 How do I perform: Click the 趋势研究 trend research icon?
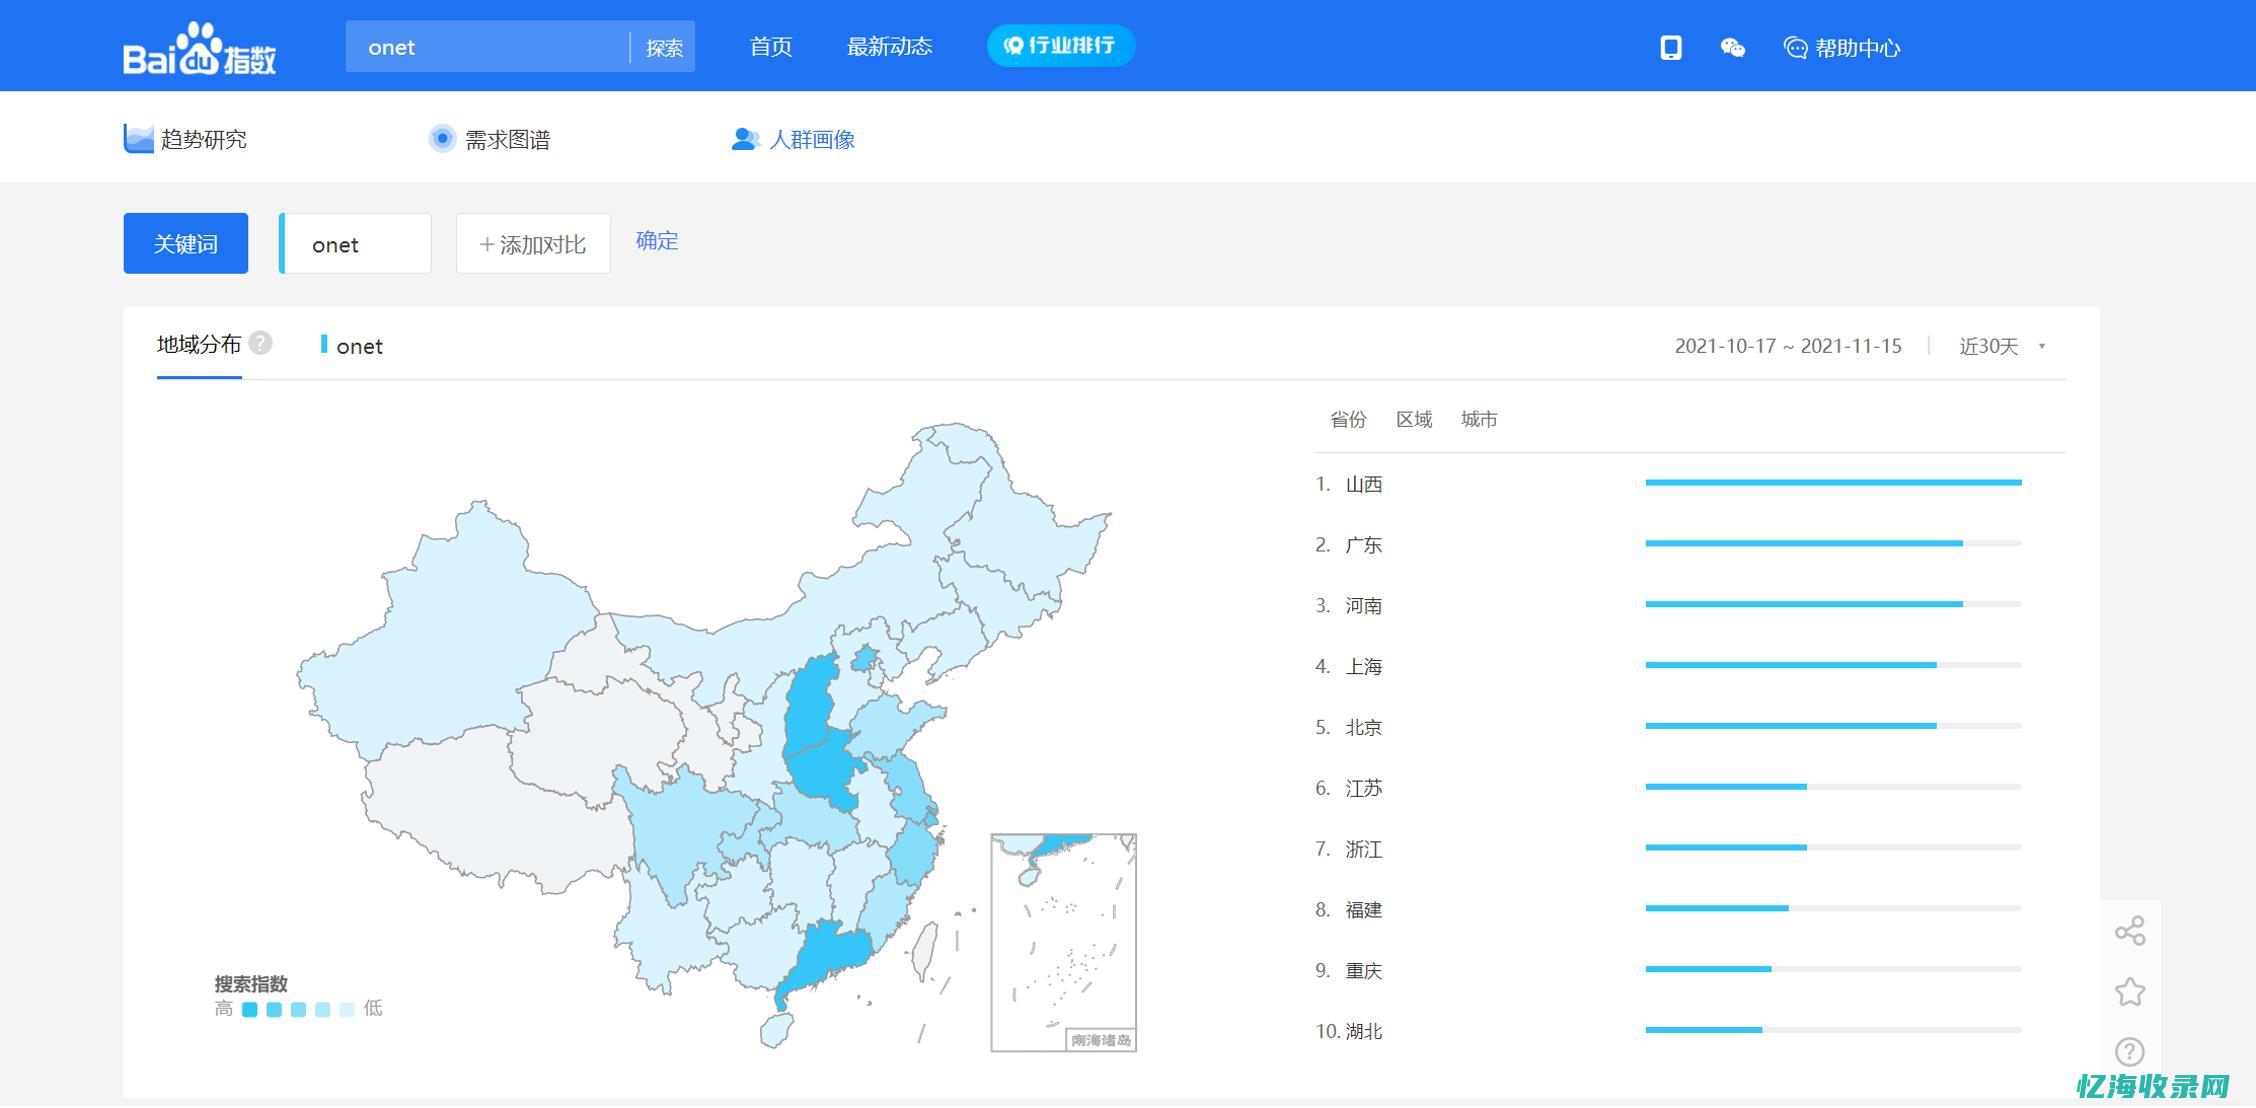(x=135, y=138)
